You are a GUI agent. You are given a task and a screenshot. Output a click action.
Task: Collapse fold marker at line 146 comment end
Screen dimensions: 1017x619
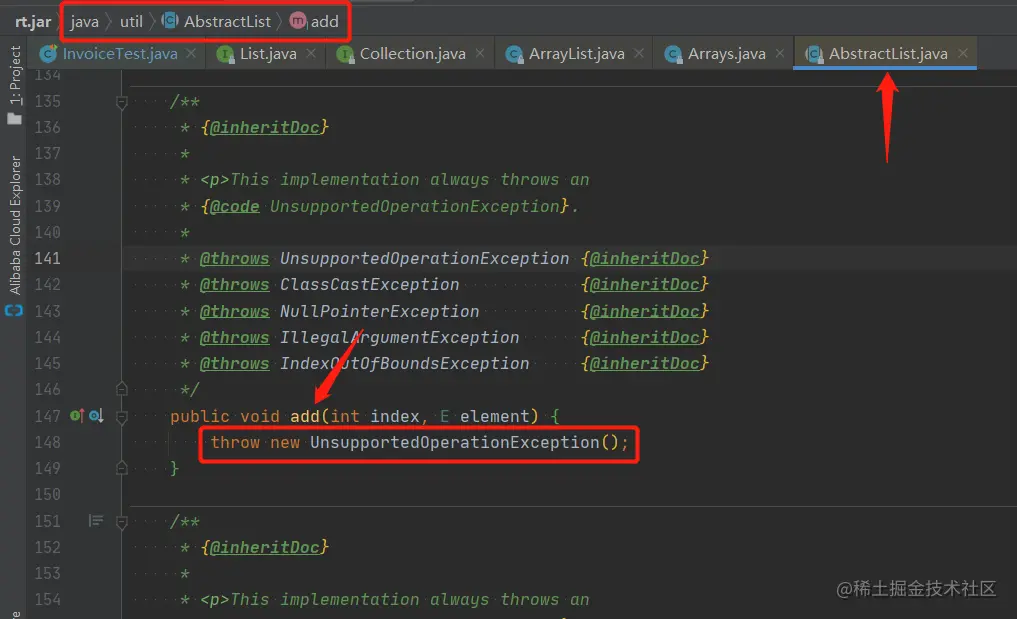tap(121, 389)
